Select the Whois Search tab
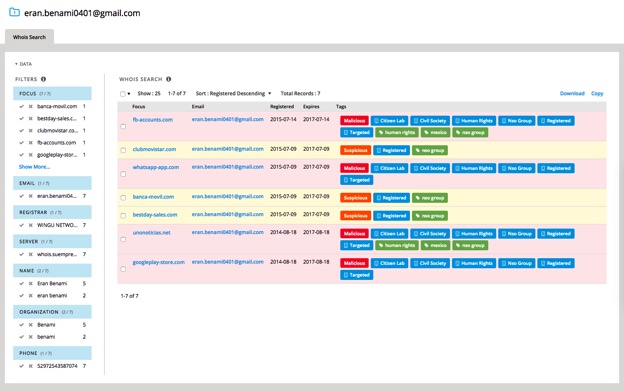The height and width of the screenshot is (391, 624). (29, 37)
